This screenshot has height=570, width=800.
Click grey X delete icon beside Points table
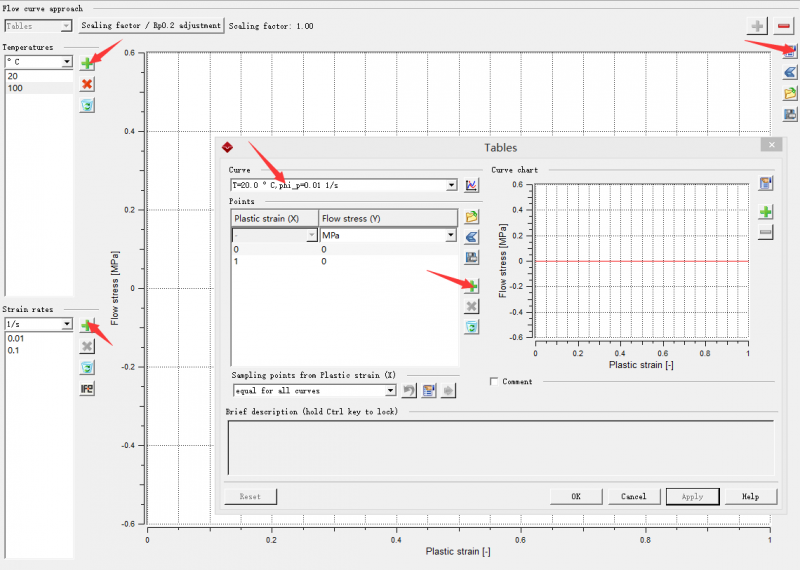point(471,306)
